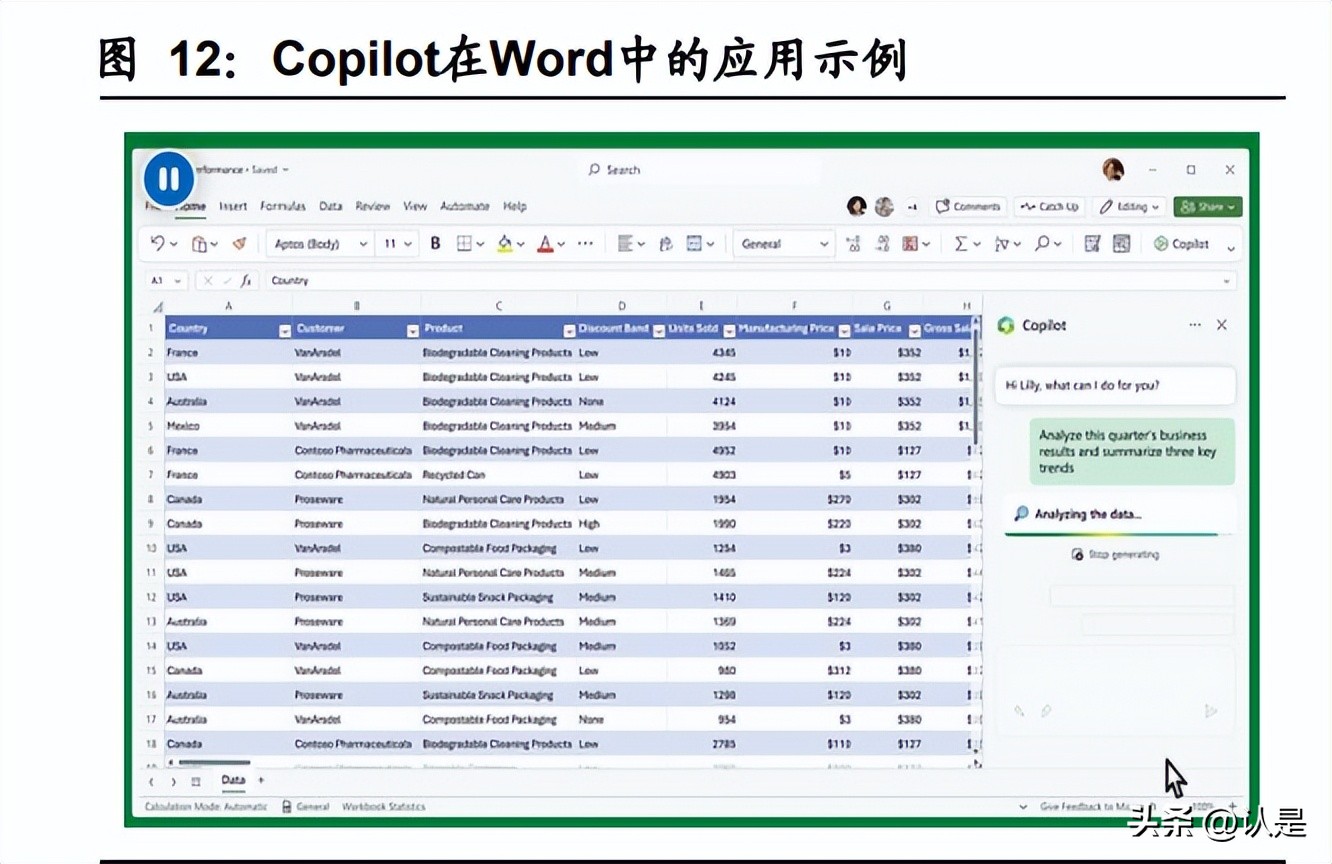1332x864 pixels.
Task: Open the Data ribbon tab
Action: [x=331, y=206]
